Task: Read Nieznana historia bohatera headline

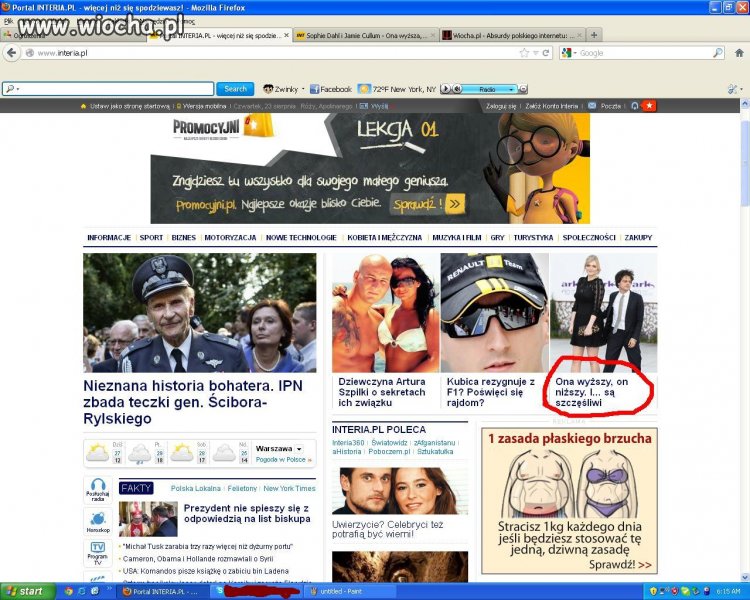Action: 193,402
